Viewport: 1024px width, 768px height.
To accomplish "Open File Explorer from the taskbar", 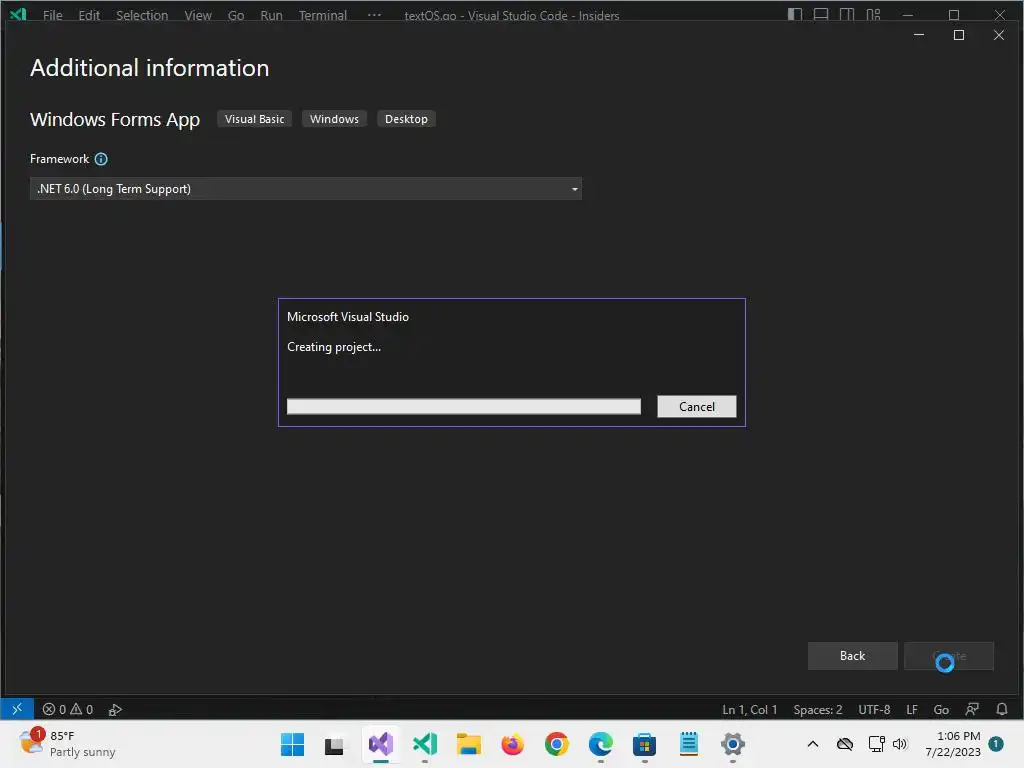I will 468,744.
